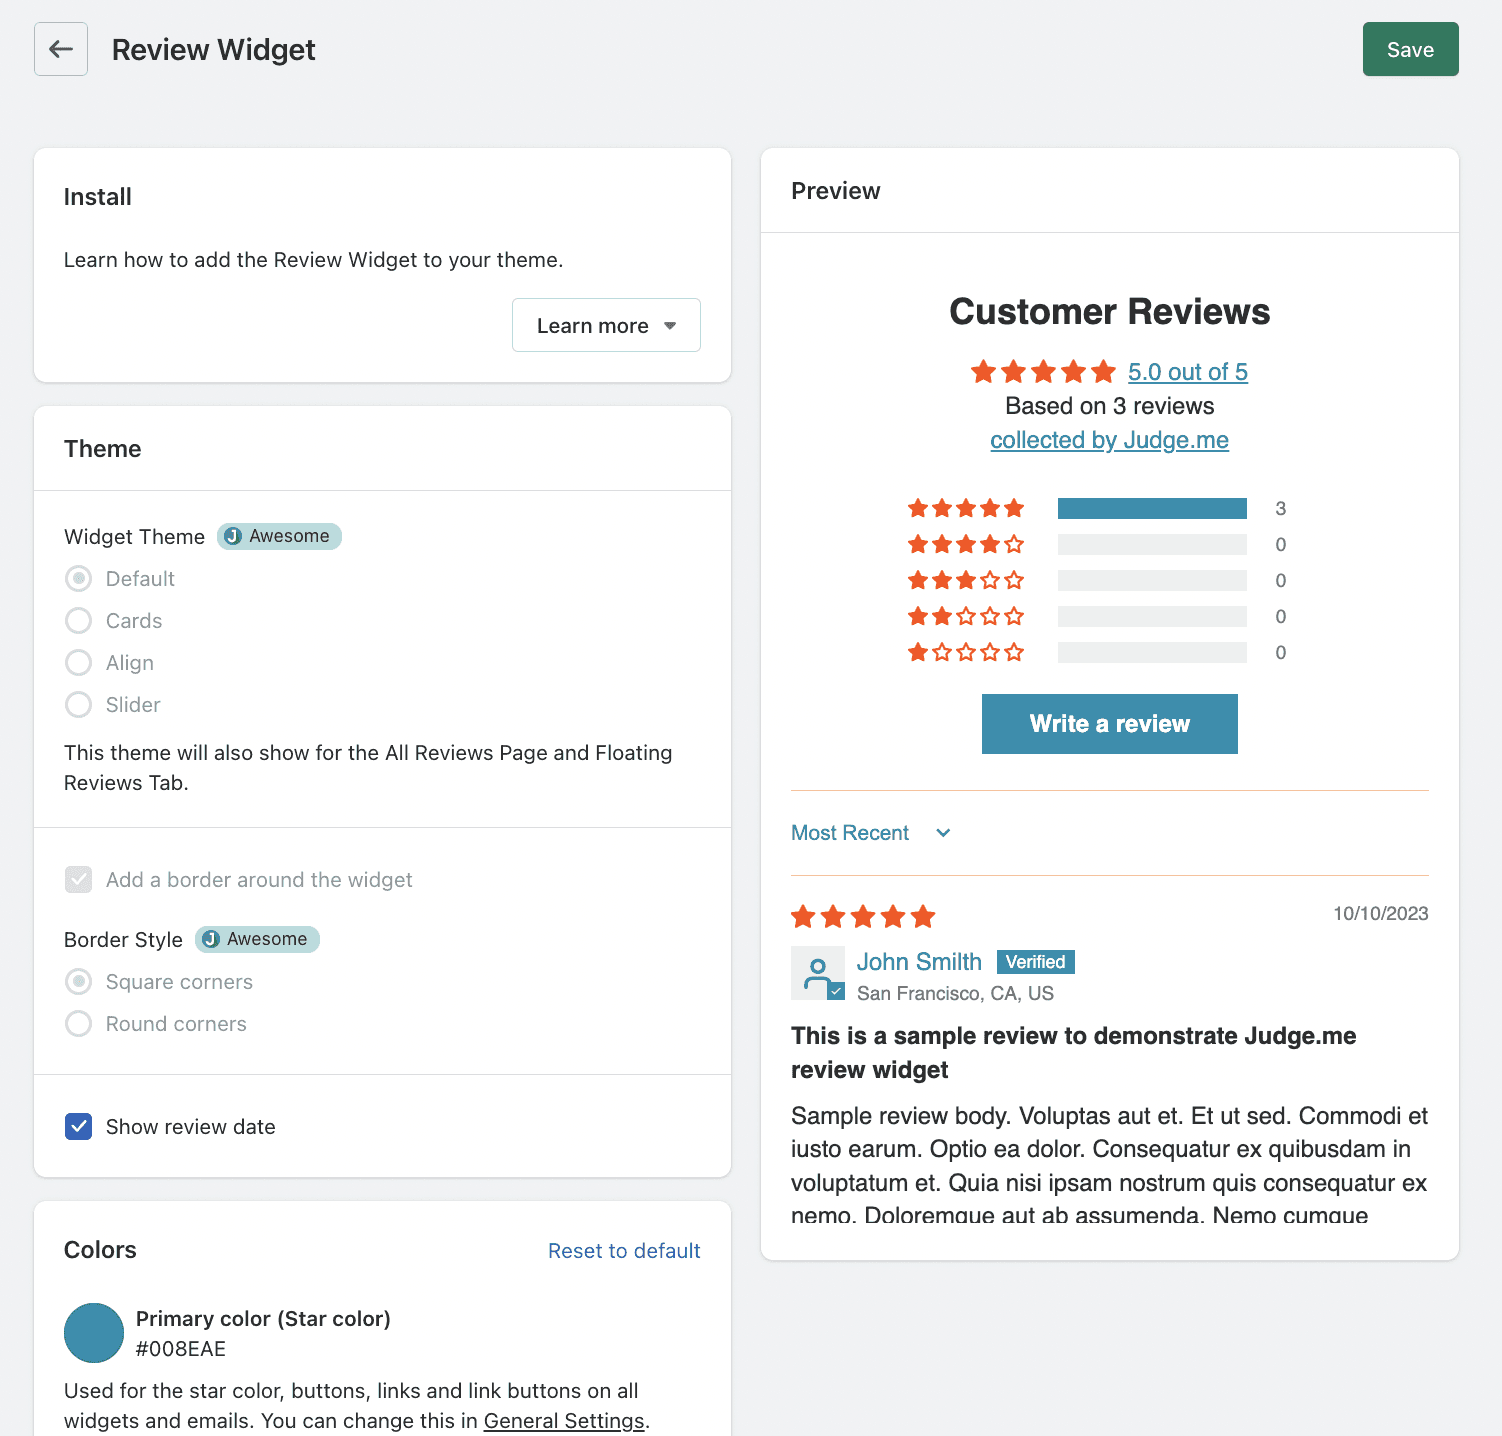This screenshot has width=1502, height=1436.
Task: Select the Slider widget theme option
Action: (79, 705)
